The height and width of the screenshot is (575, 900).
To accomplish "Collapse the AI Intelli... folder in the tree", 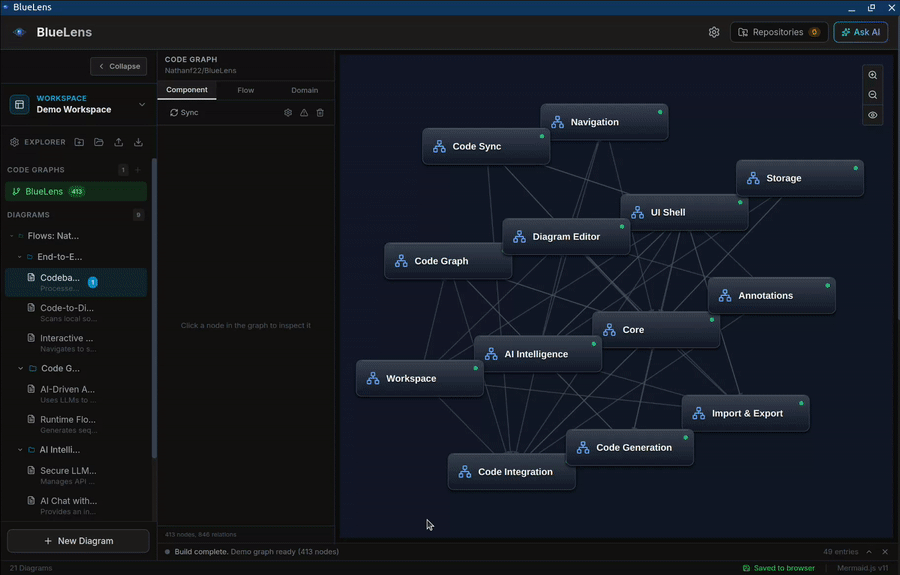I will pyautogui.click(x=20, y=450).
